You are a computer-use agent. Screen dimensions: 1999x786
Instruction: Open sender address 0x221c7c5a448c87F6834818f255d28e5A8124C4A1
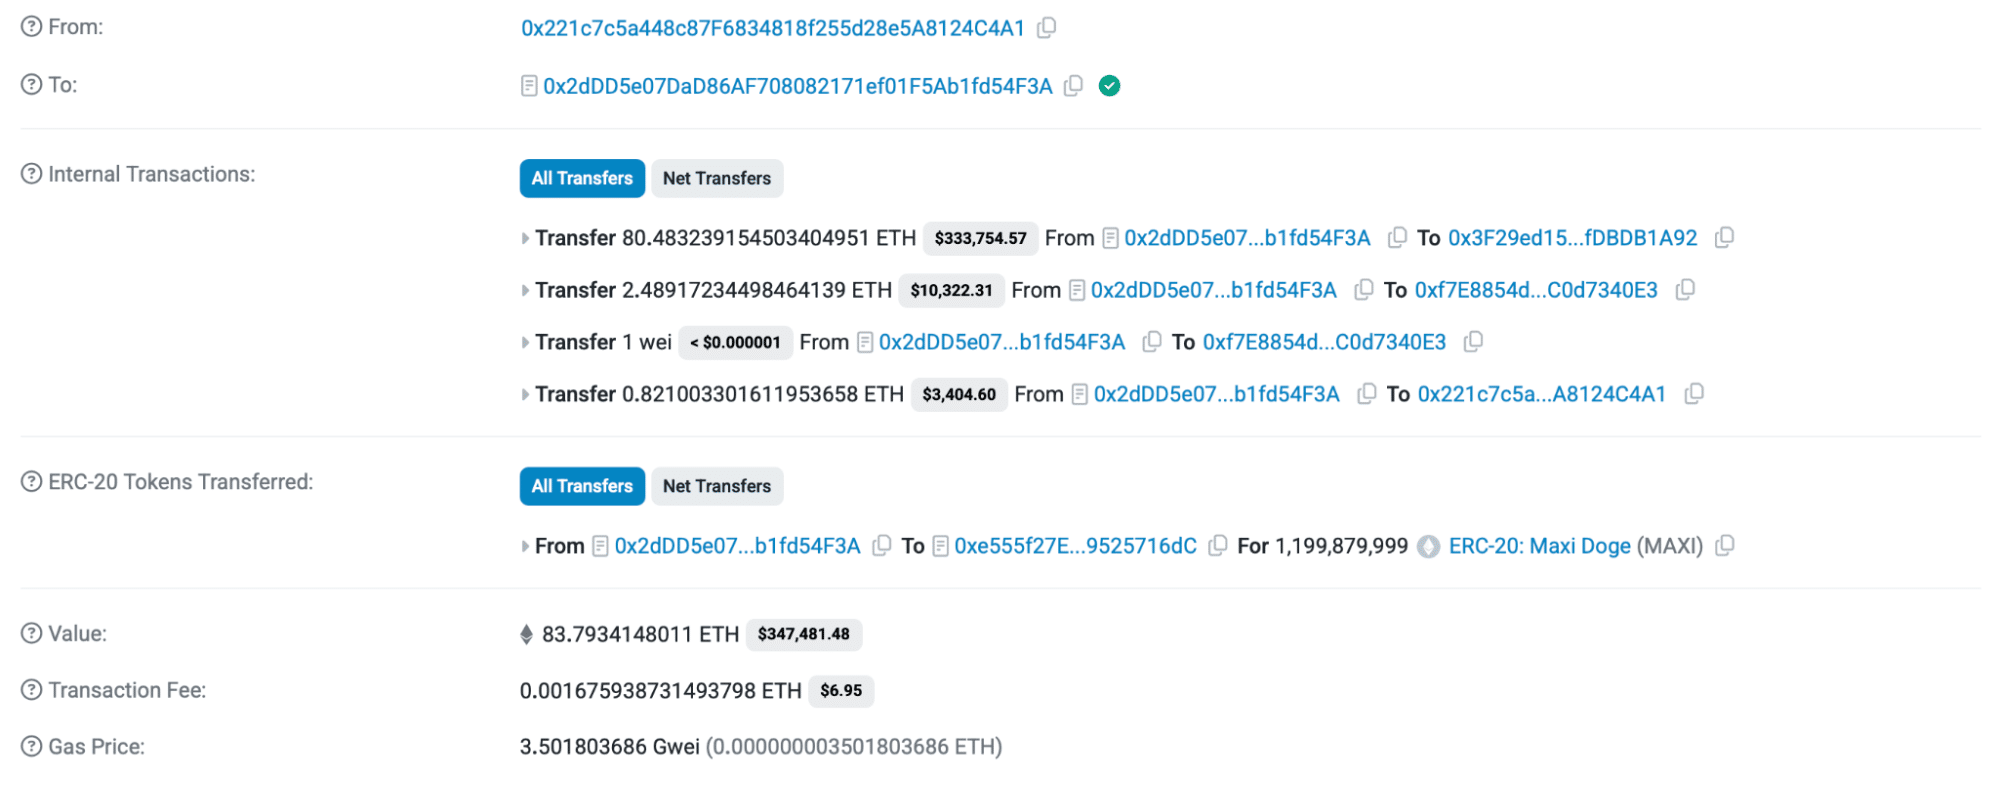click(772, 28)
